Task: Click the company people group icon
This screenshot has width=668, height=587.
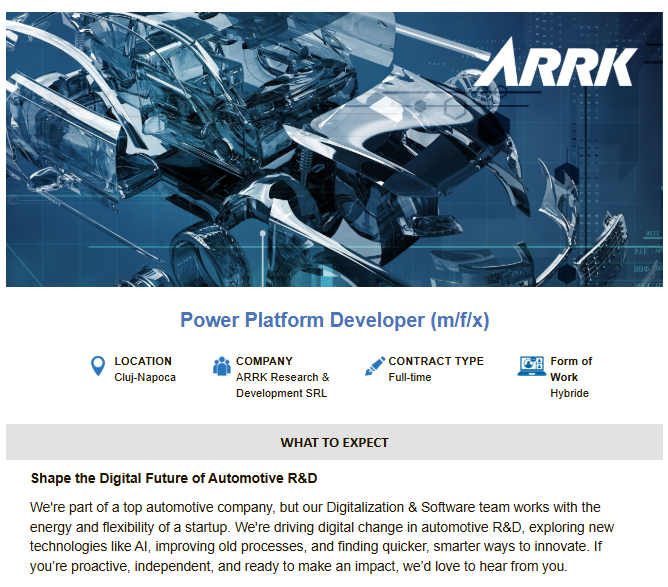Action: [x=221, y=367]
